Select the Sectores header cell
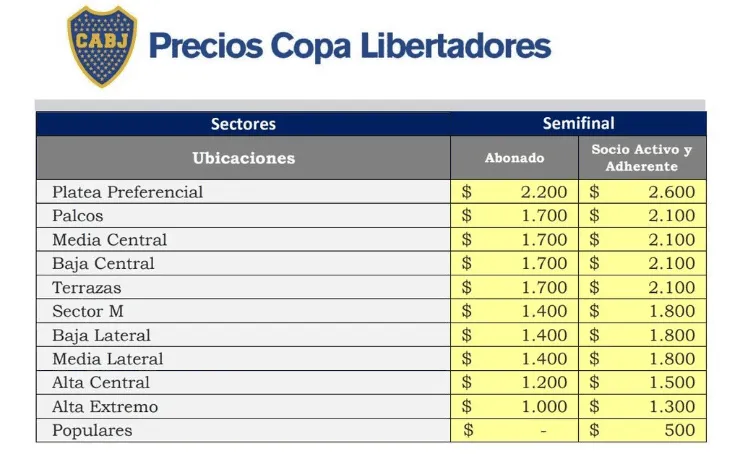Screen dimensions: 740x454 pyautogui.click(x=243, y=124)
